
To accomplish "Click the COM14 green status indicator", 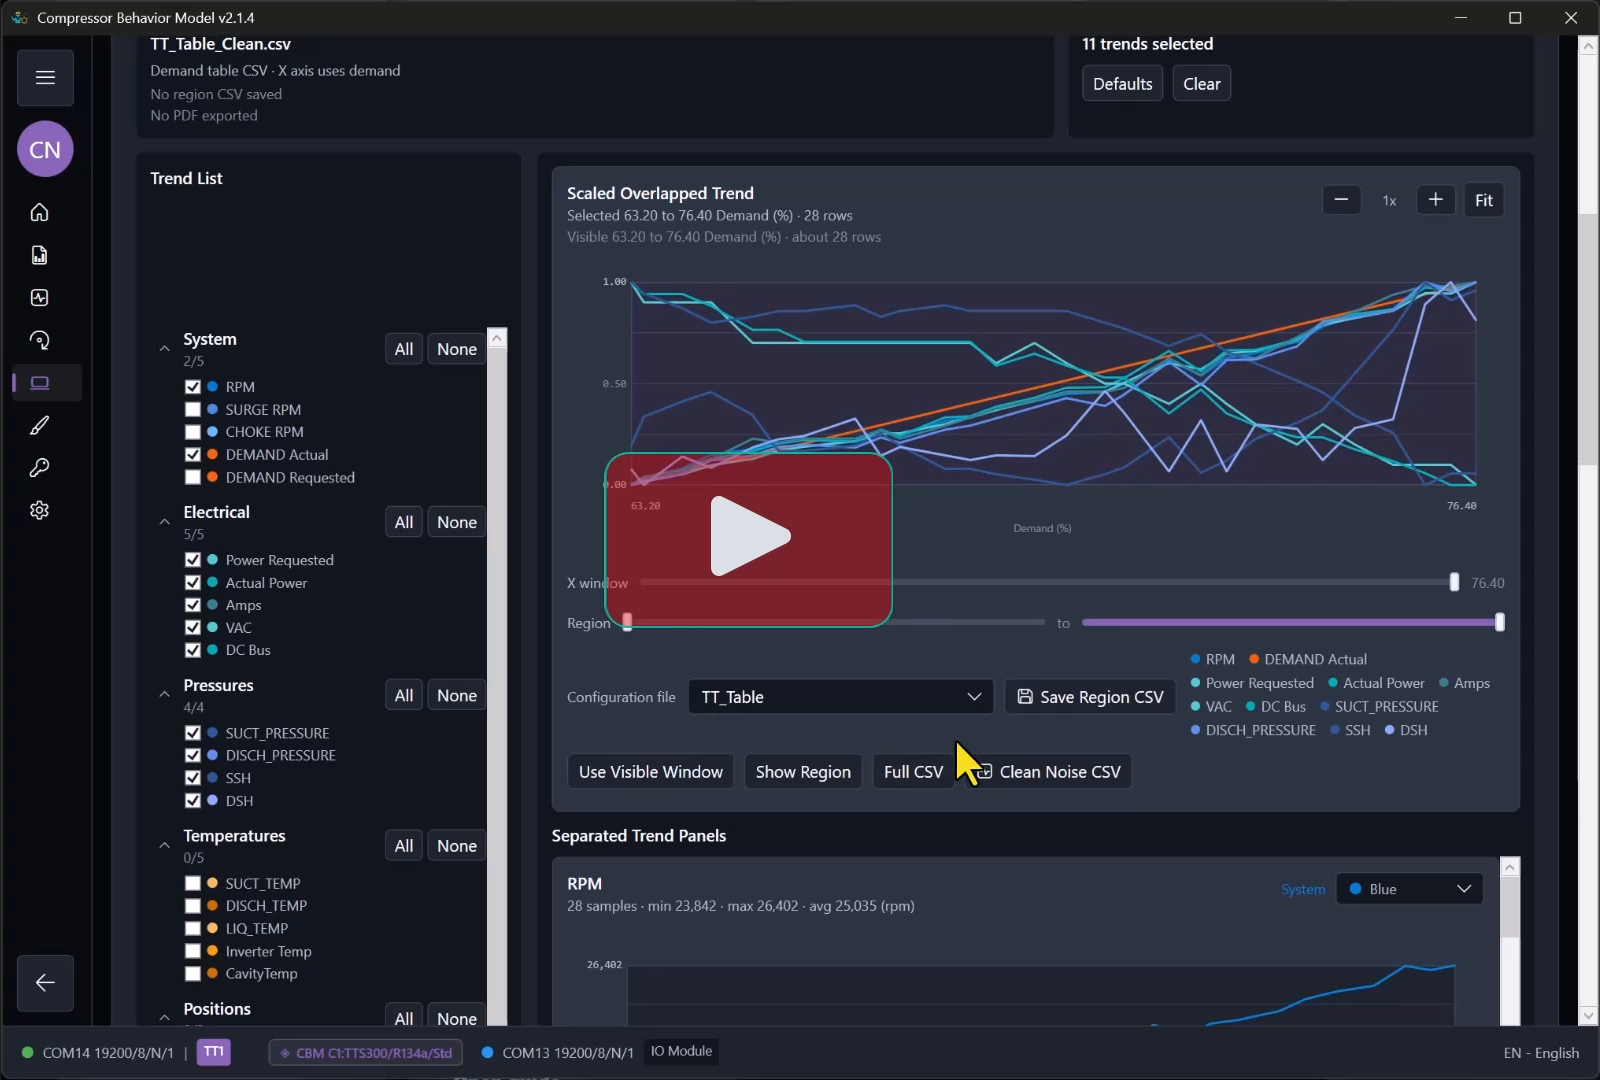I will (28, 1053).
